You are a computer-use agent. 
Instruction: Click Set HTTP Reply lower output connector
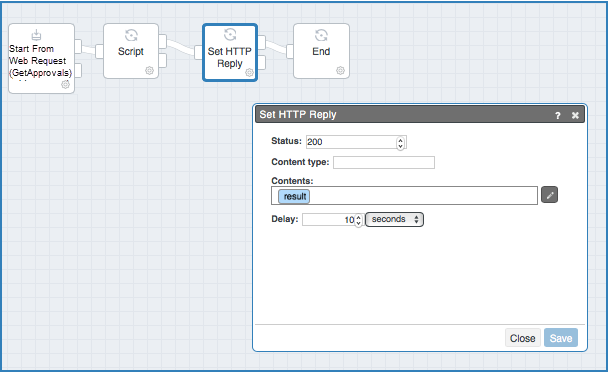pyautogui.click(x=262, y=62)
